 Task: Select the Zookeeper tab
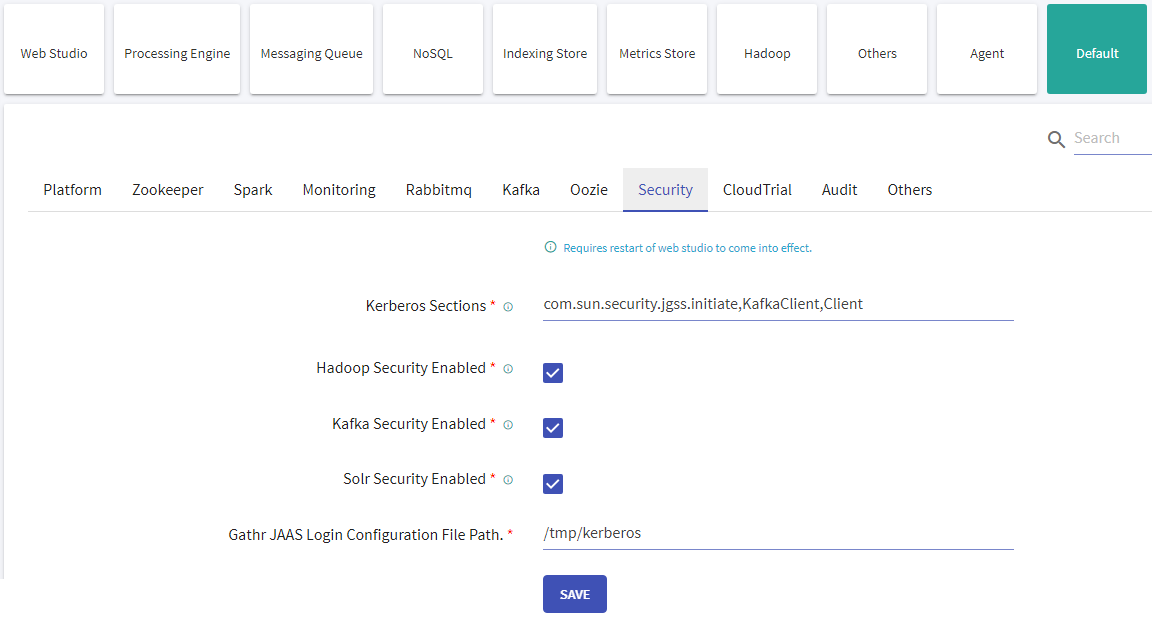pos(167,189)
